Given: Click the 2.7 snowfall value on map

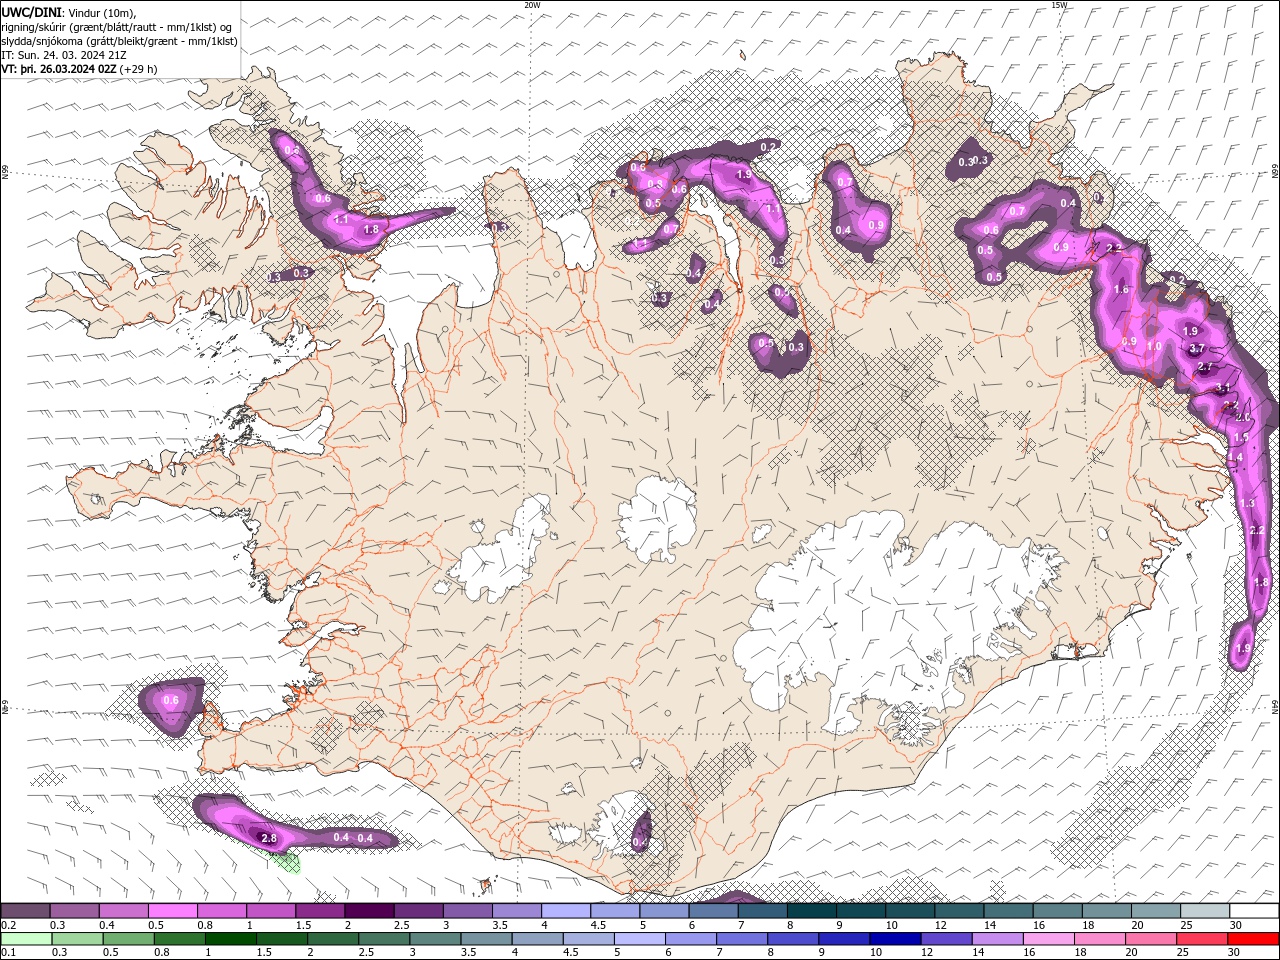Looking at the screenshot, I should [1206, 367].
